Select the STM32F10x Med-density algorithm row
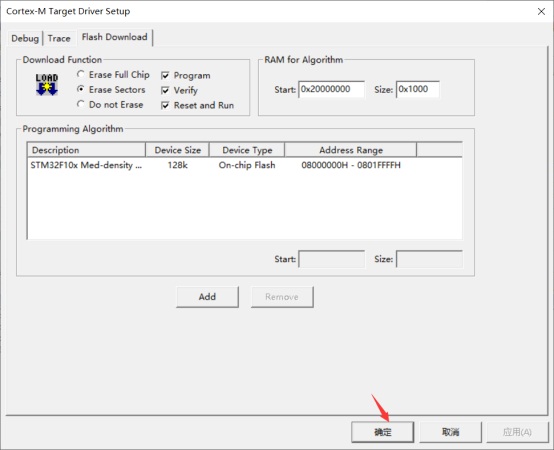This screenshot has width=554, height=450. point(244,165)
